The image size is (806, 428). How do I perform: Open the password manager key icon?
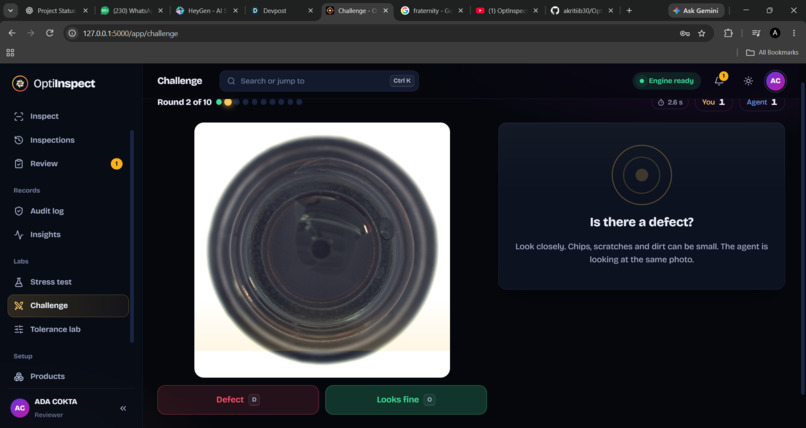click(x=685, y=33)
